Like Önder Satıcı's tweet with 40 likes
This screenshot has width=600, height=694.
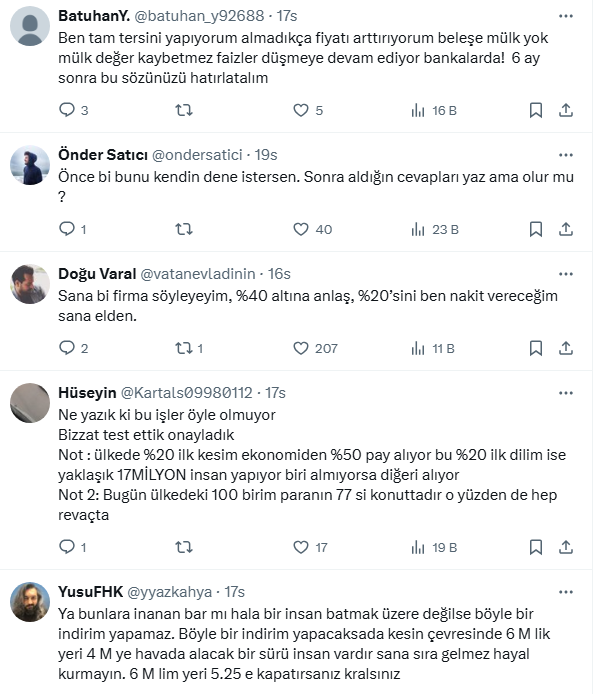pos(301,229)
